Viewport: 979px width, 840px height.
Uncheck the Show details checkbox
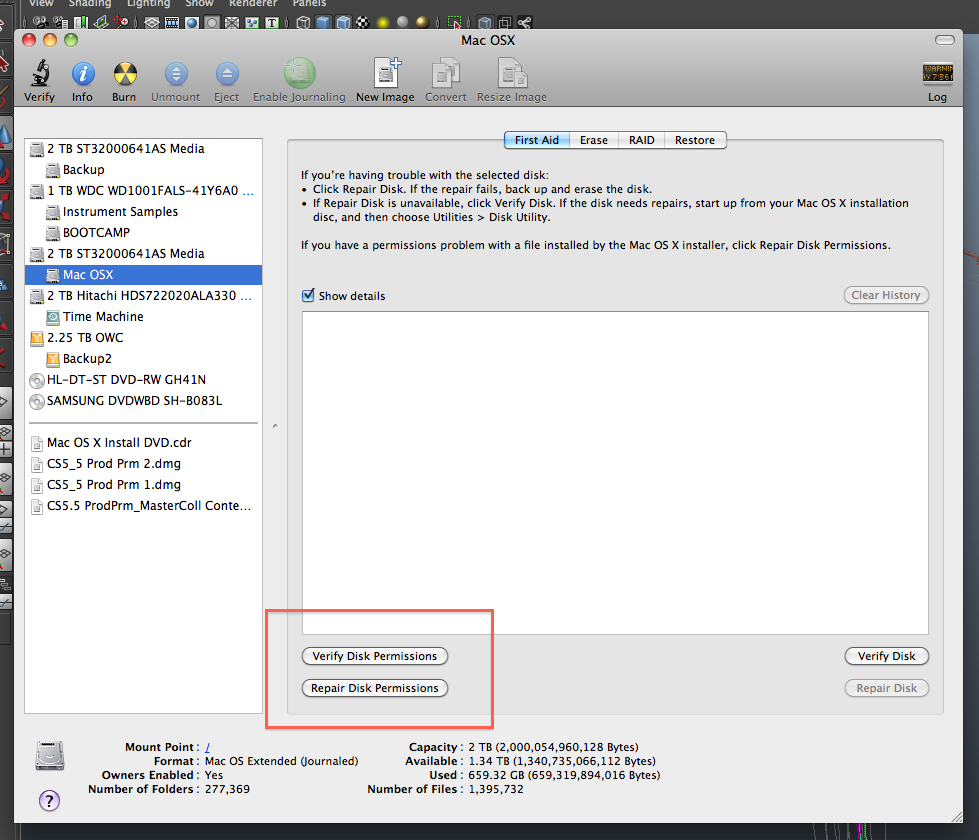[x=308, y=295]
